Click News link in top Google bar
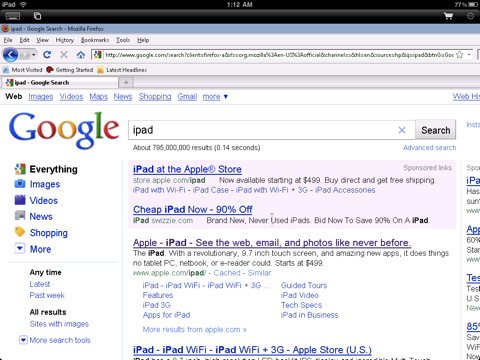 [123, 97]
